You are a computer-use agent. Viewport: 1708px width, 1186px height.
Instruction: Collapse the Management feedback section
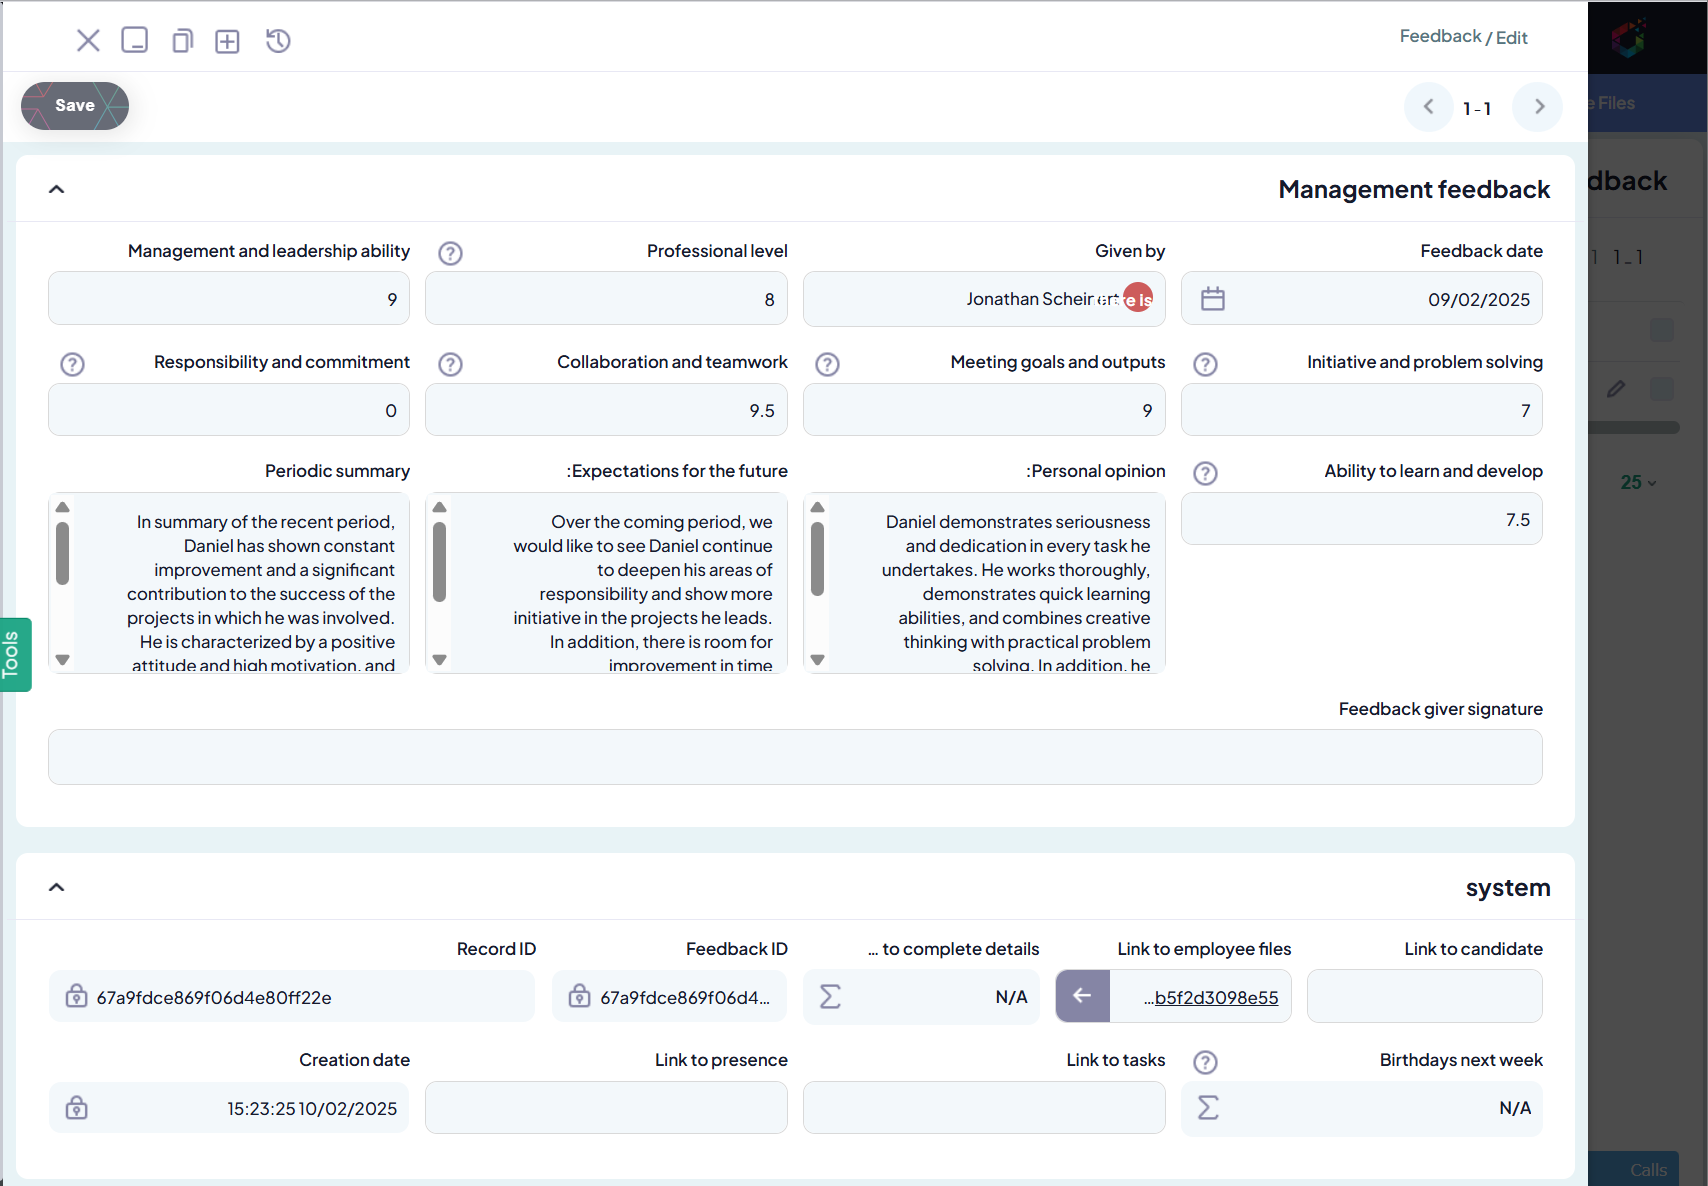pos(57,189)
